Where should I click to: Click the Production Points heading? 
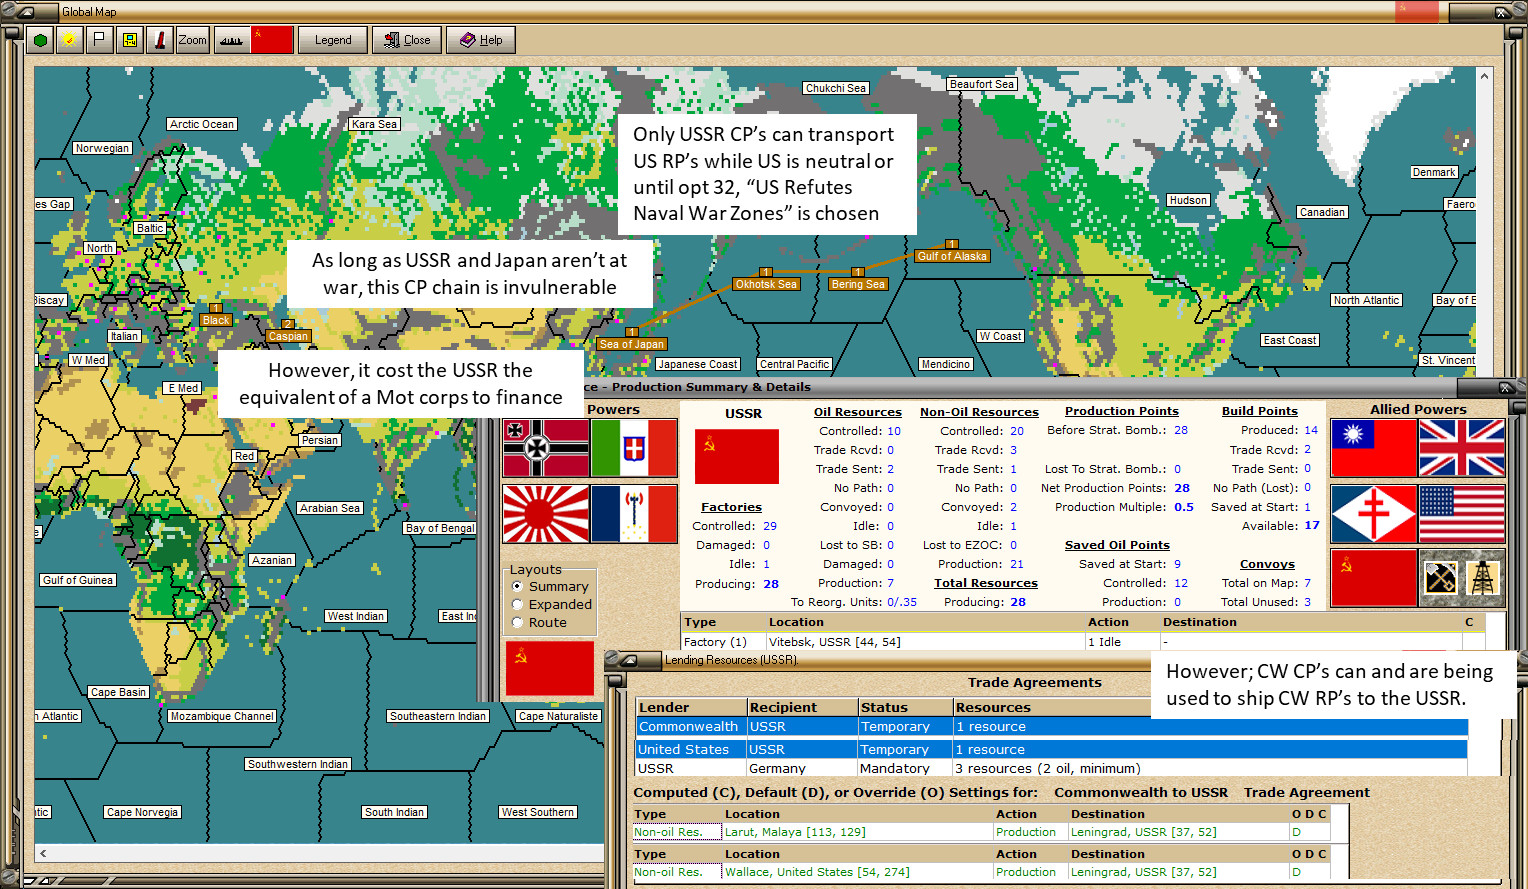(1122, 411)
